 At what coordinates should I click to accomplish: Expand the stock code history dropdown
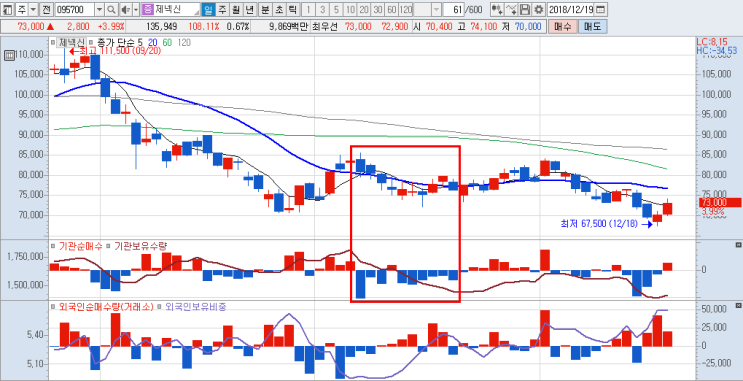99,9
